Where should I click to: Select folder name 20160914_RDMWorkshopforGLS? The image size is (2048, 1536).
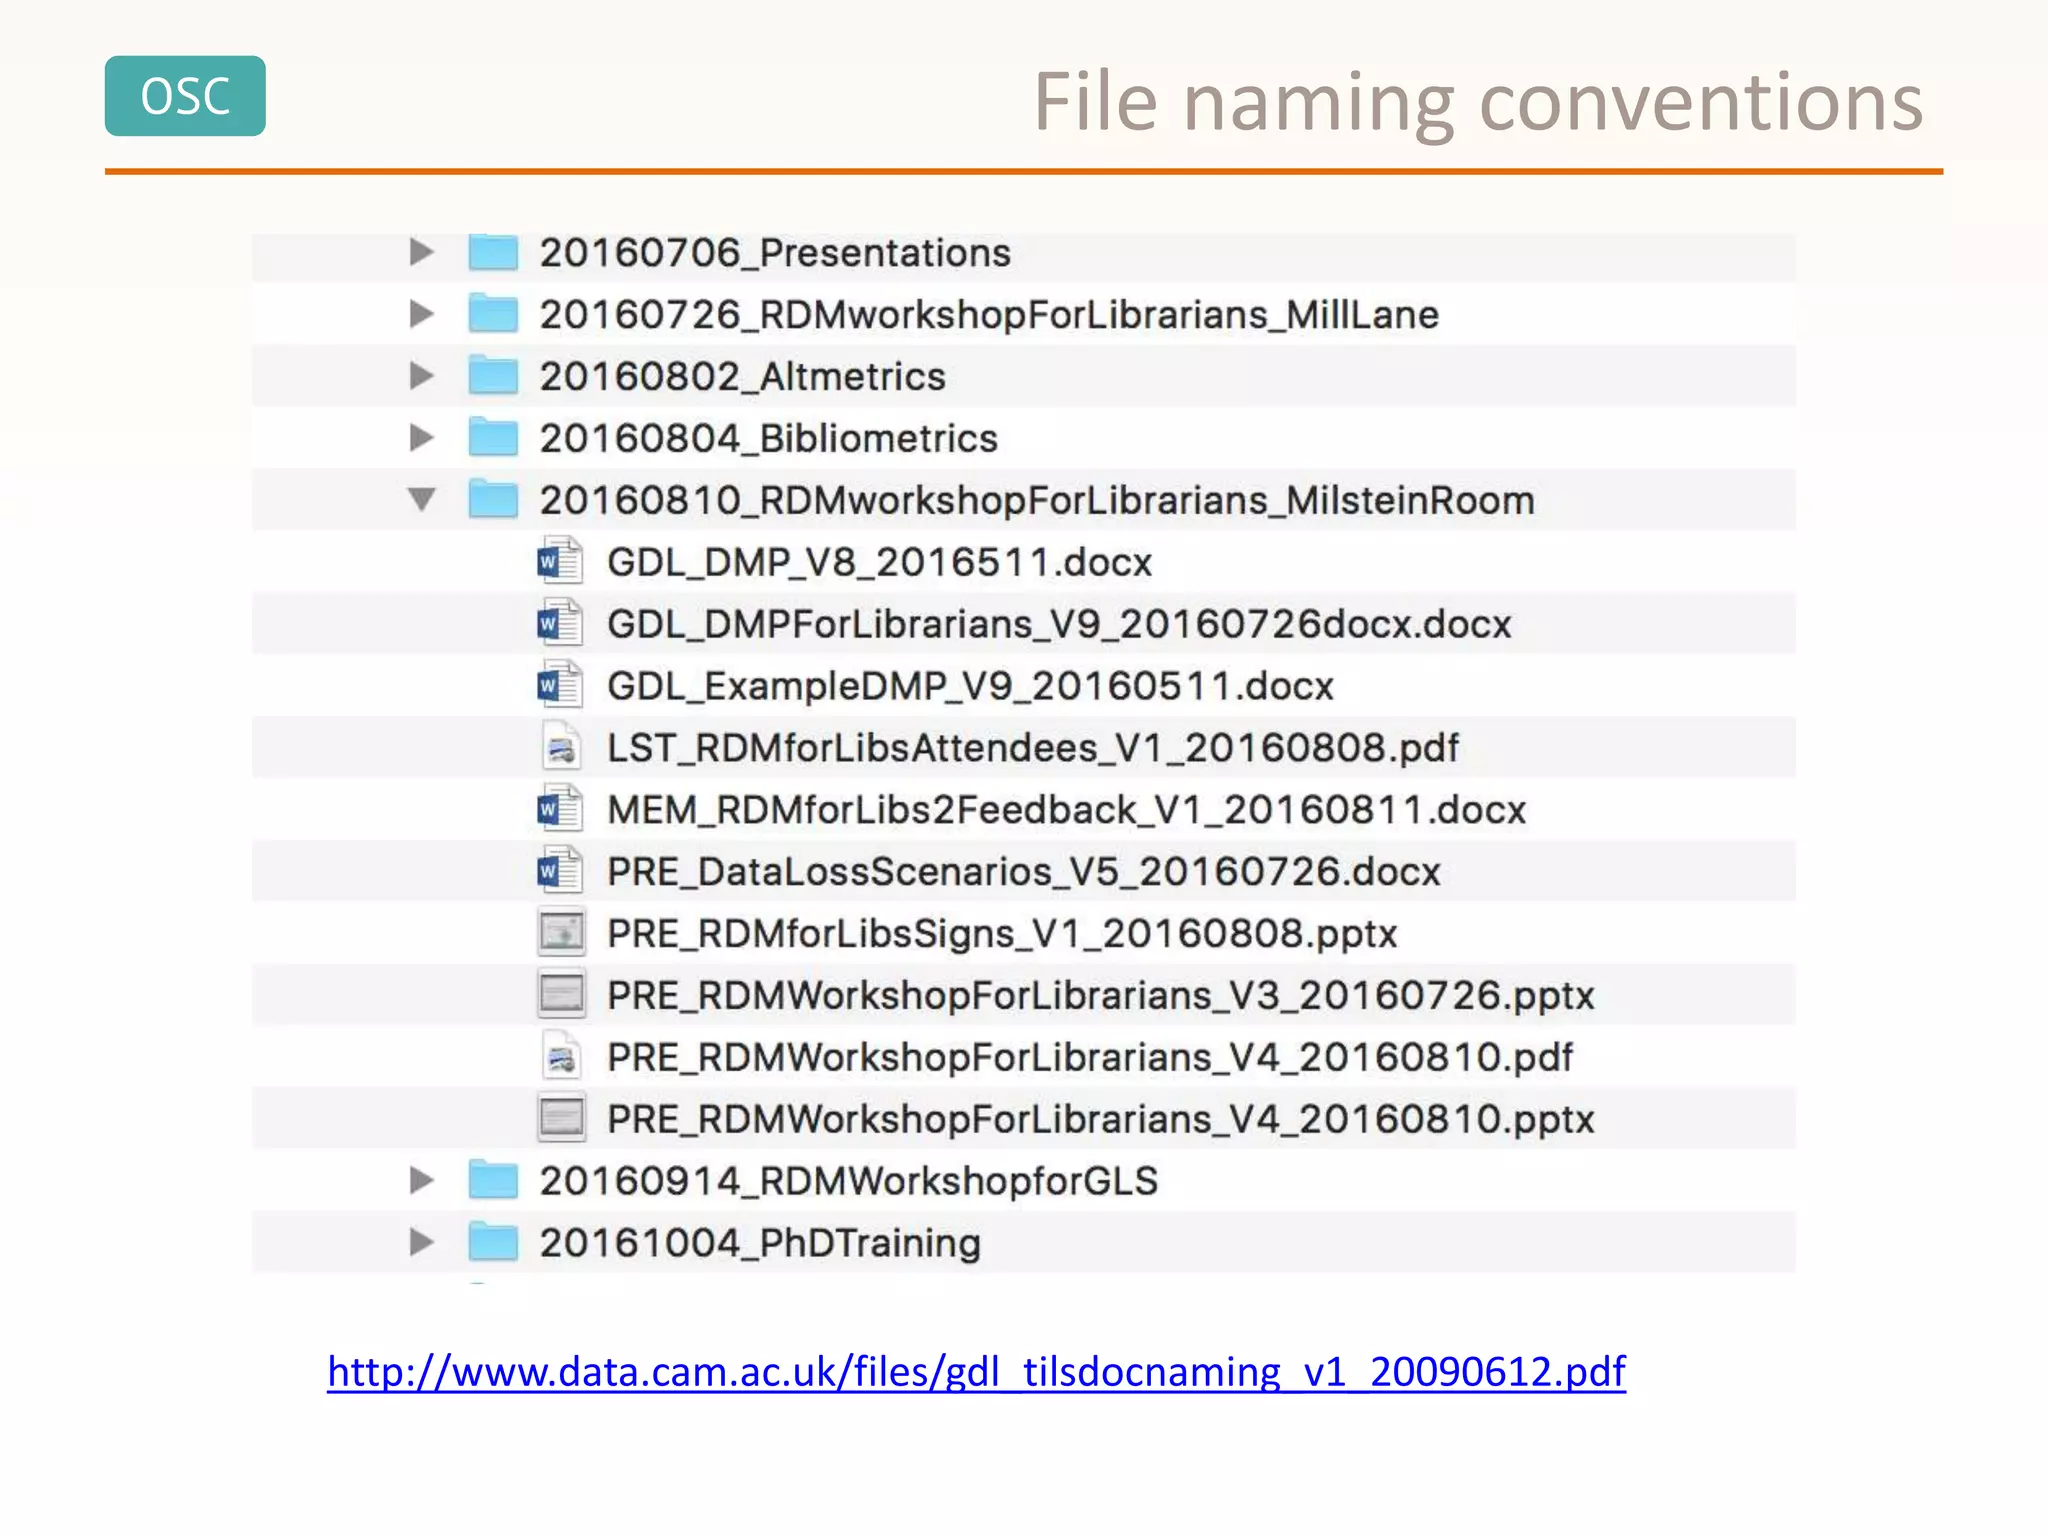[x=849, y=1181]
